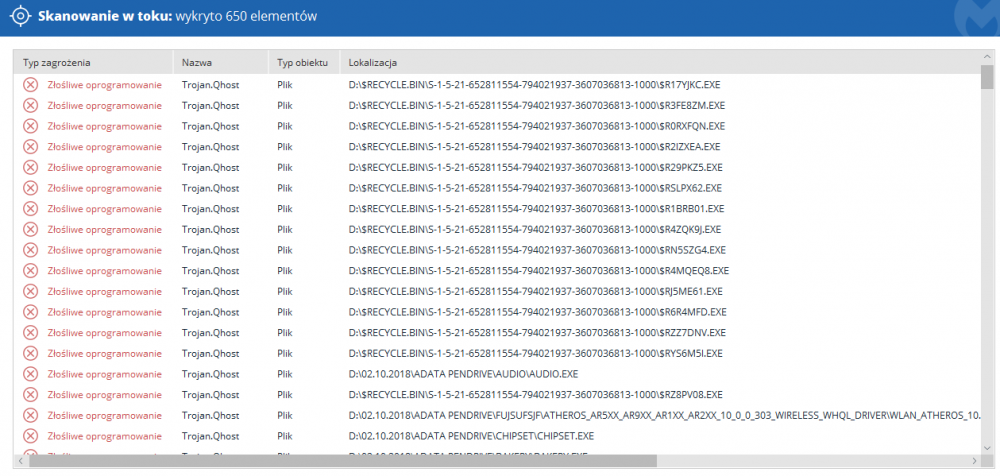
Task: Click Złośliwe oprogramowanie label for $R1BRB01.EXE
Action: [104, 208]
